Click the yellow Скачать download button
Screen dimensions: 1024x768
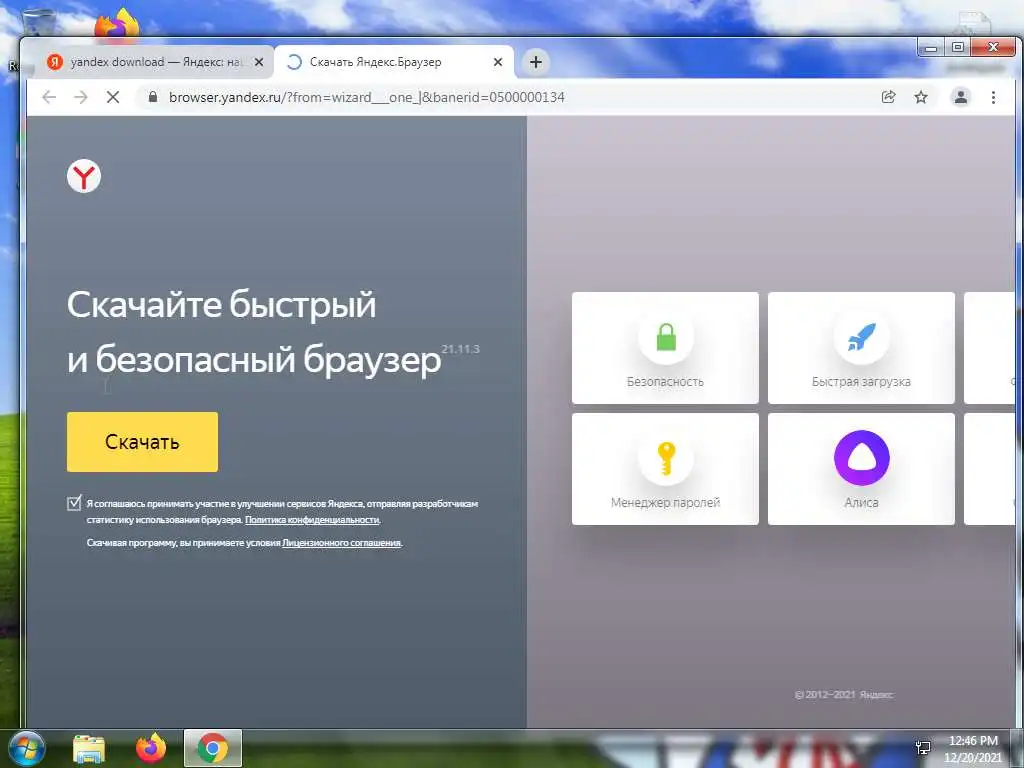click(142, 441)
